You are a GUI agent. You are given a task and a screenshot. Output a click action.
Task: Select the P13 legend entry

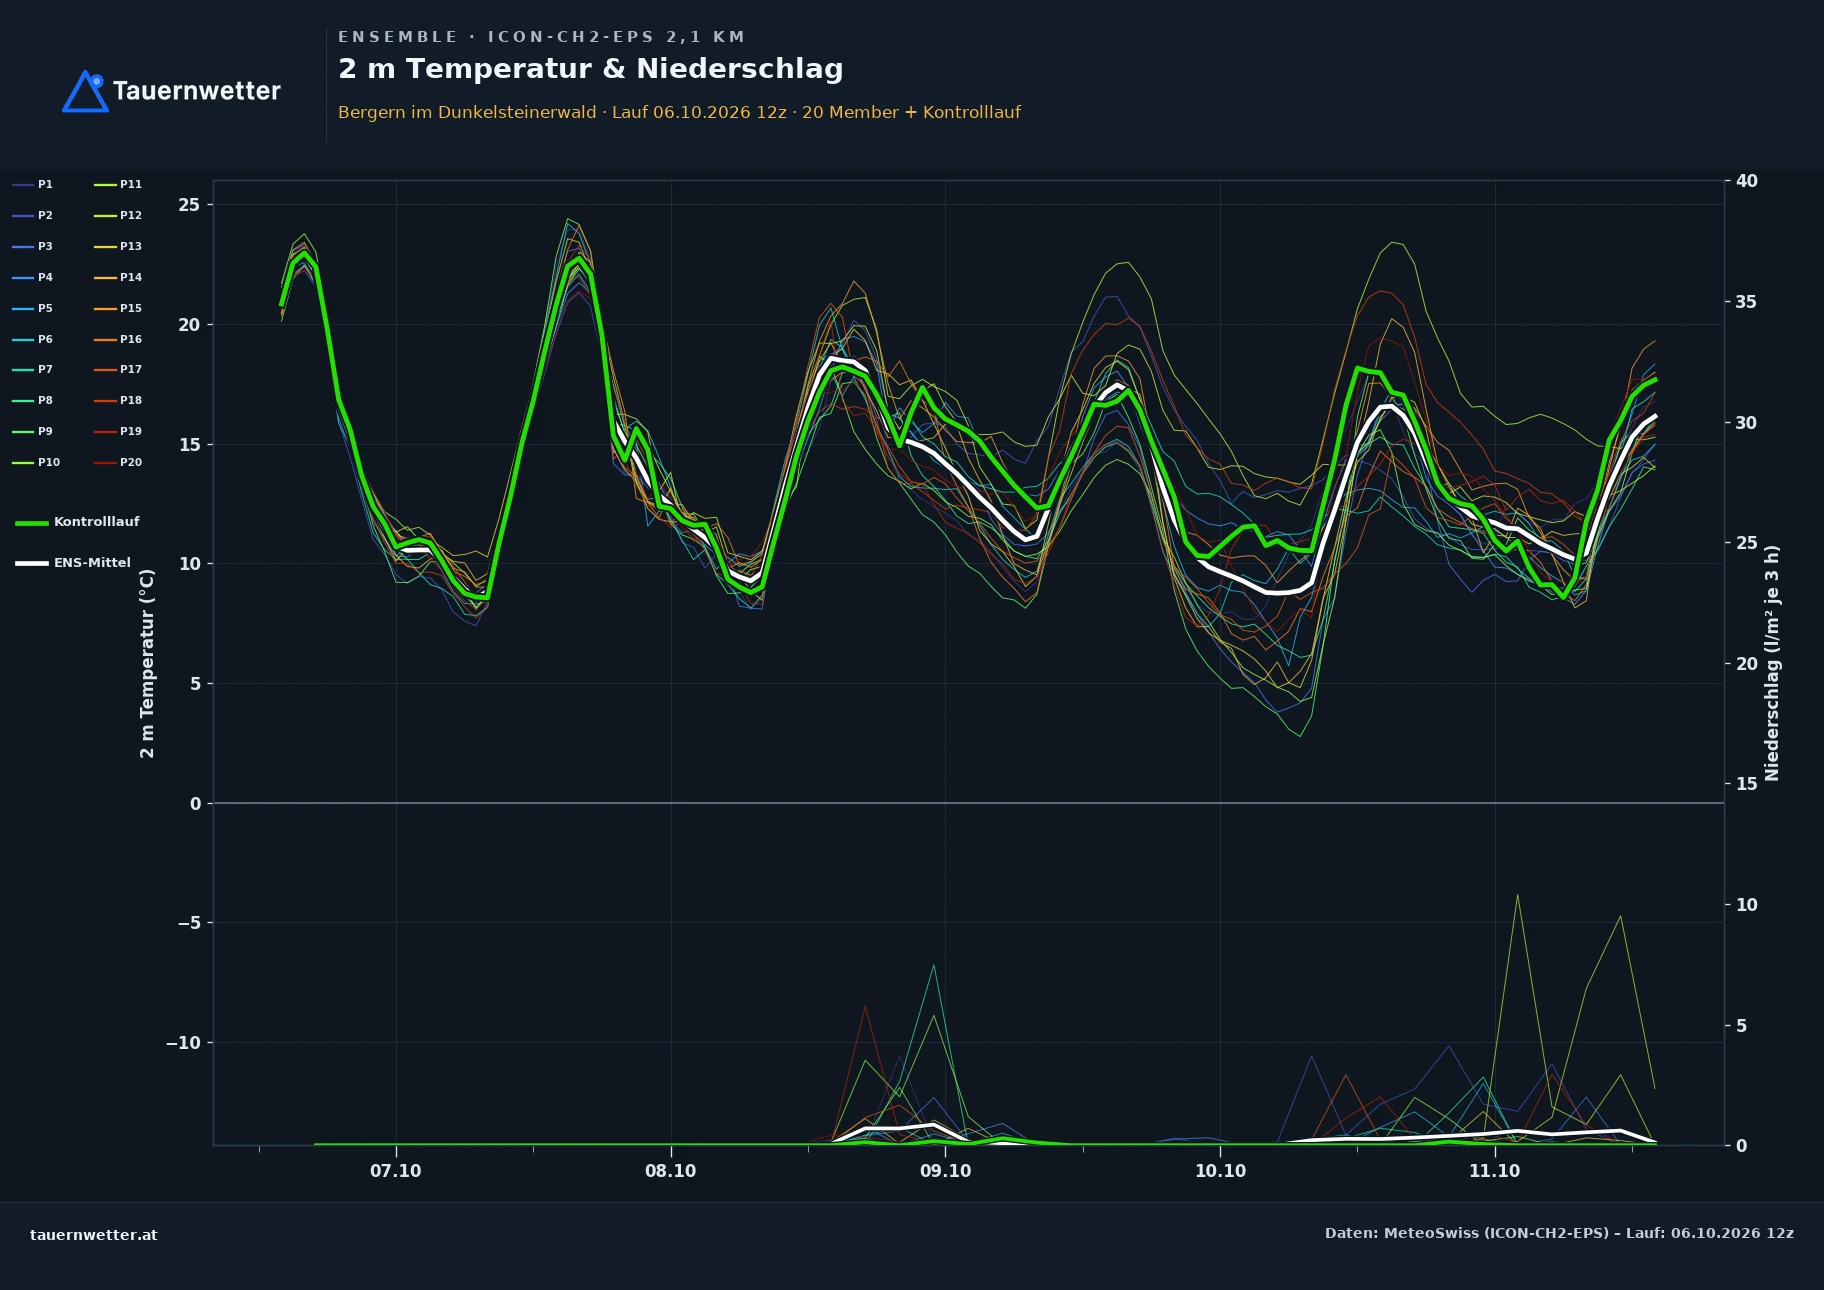click(118, 246)
